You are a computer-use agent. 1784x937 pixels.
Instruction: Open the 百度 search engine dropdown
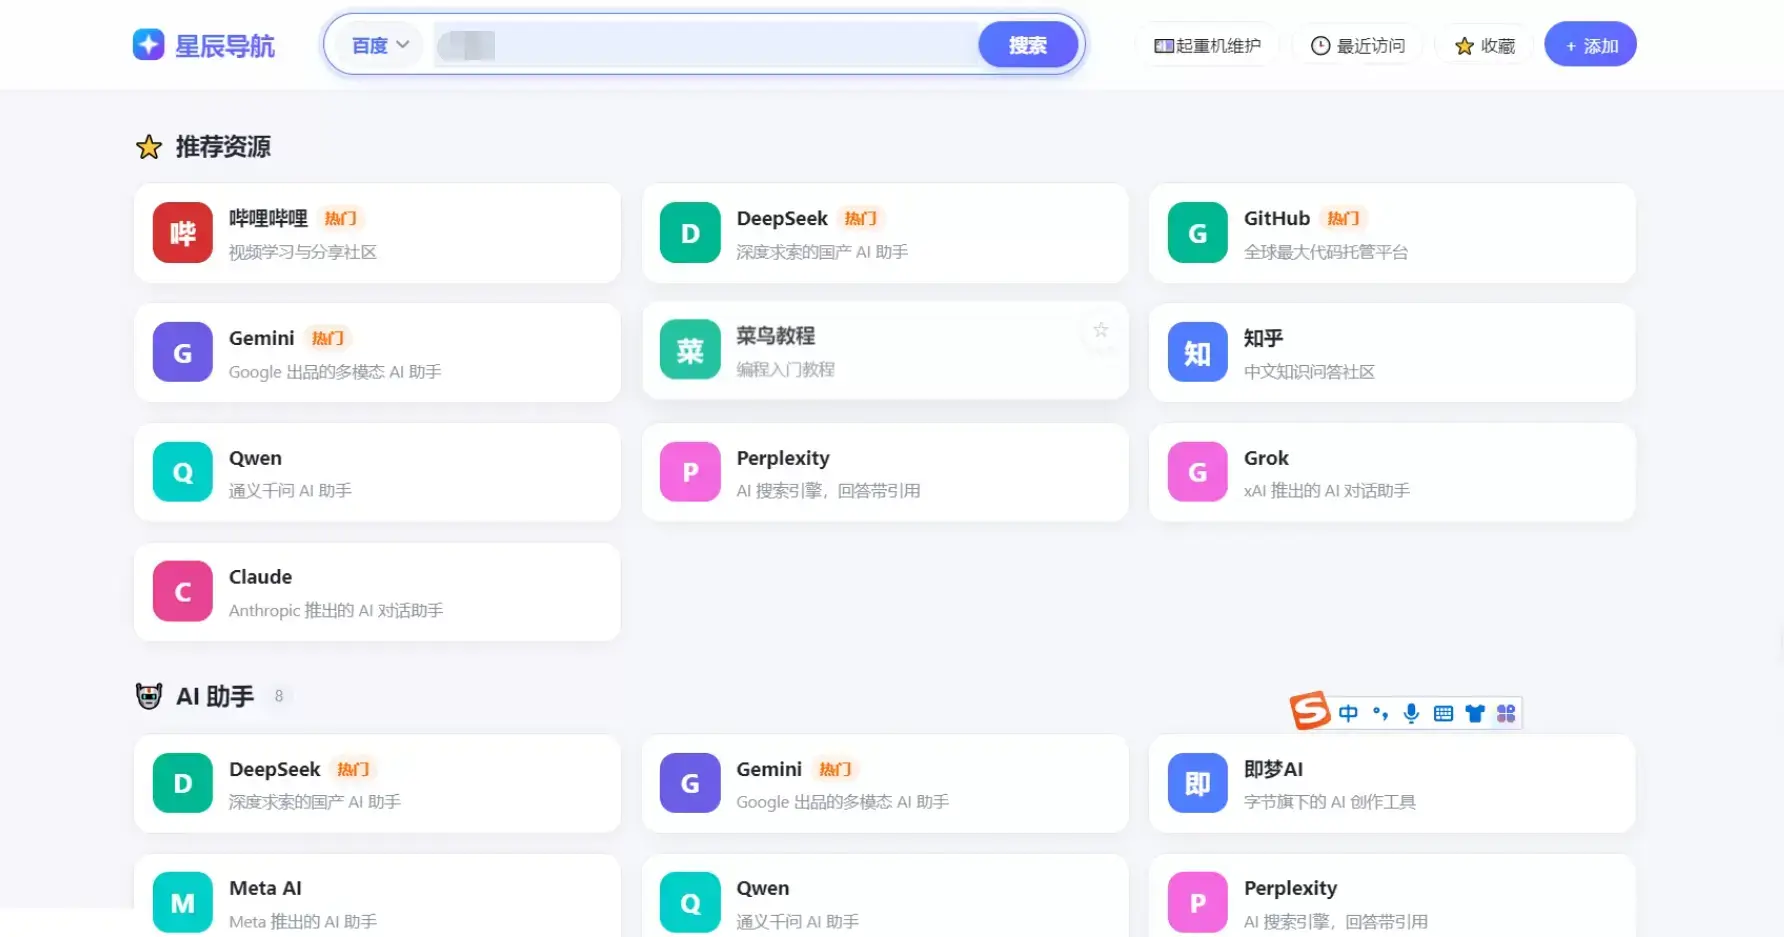(380, 45)
